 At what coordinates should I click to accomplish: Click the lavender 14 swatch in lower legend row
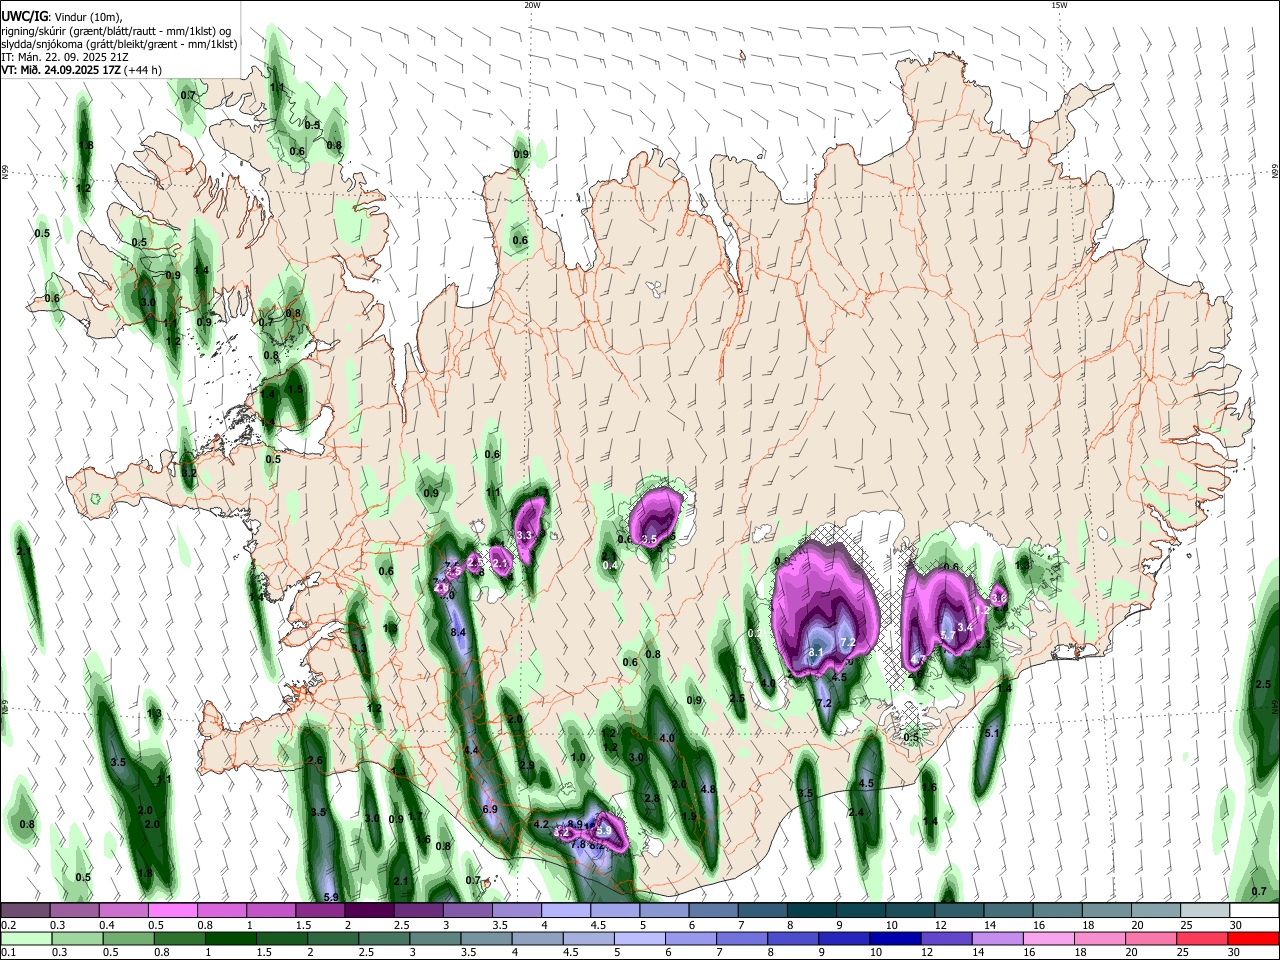click(x=998, y=938)
